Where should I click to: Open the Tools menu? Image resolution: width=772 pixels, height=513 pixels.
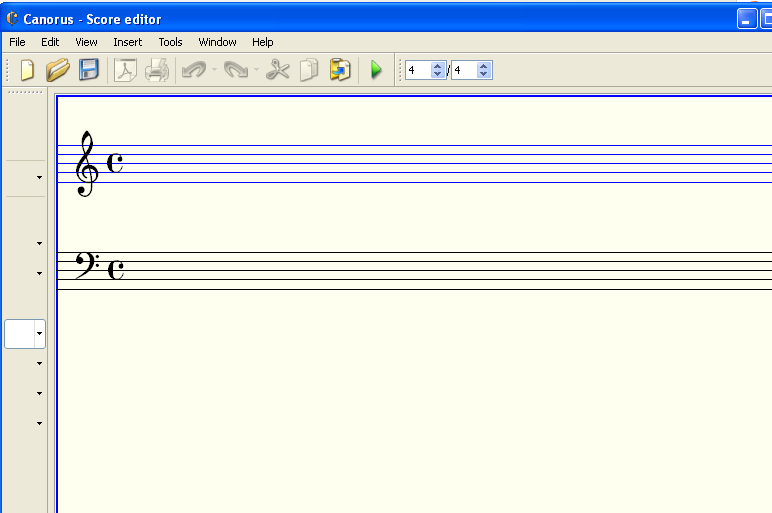170,42
